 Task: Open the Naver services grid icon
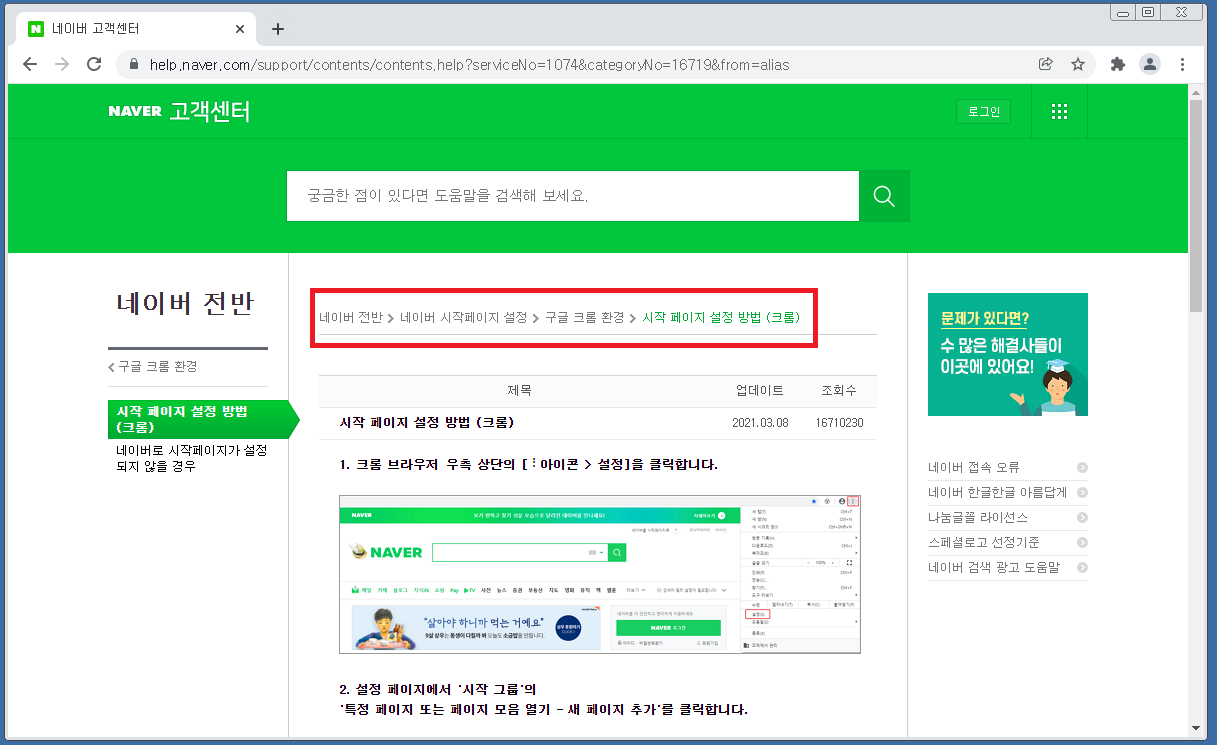1060,112
